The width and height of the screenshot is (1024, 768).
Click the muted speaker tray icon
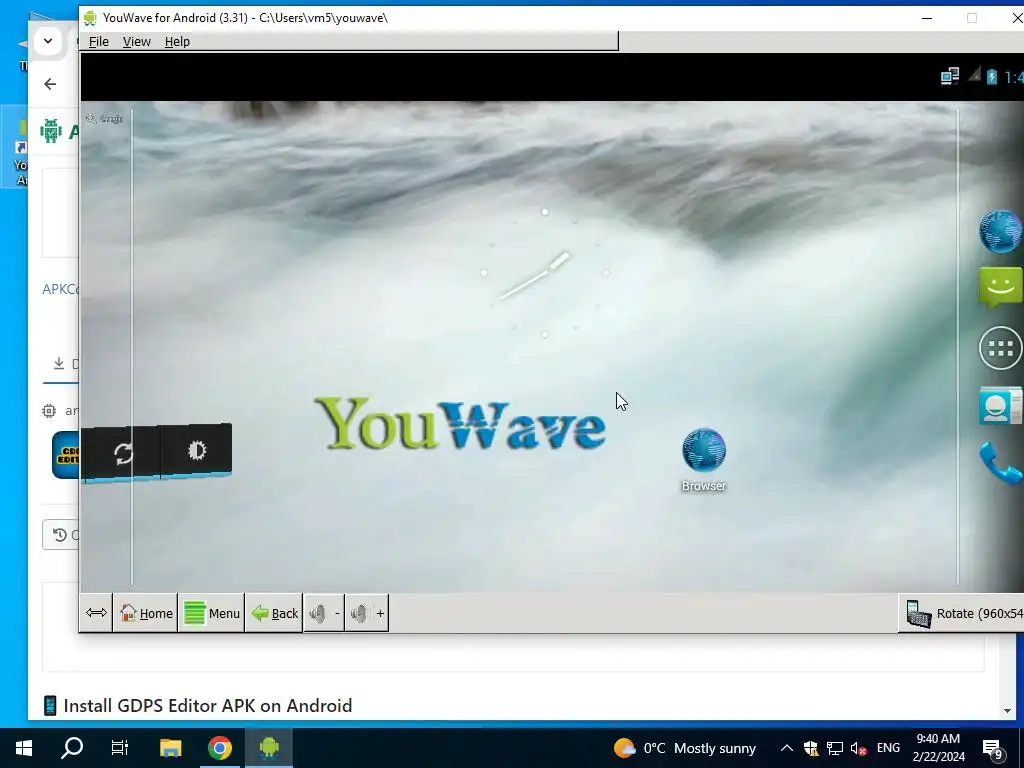(859, 748)
